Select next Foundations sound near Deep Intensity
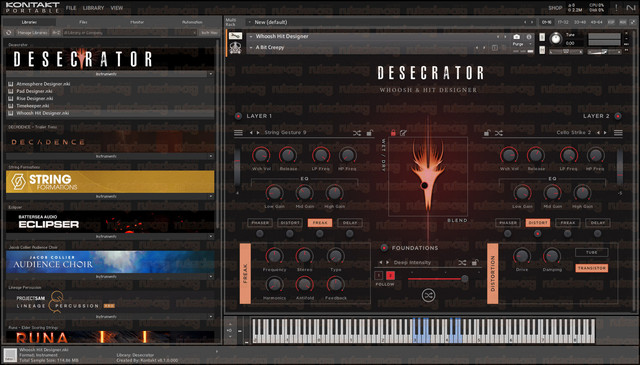The width and height of the screenshot is (640, 365). [x=387, y=263]
